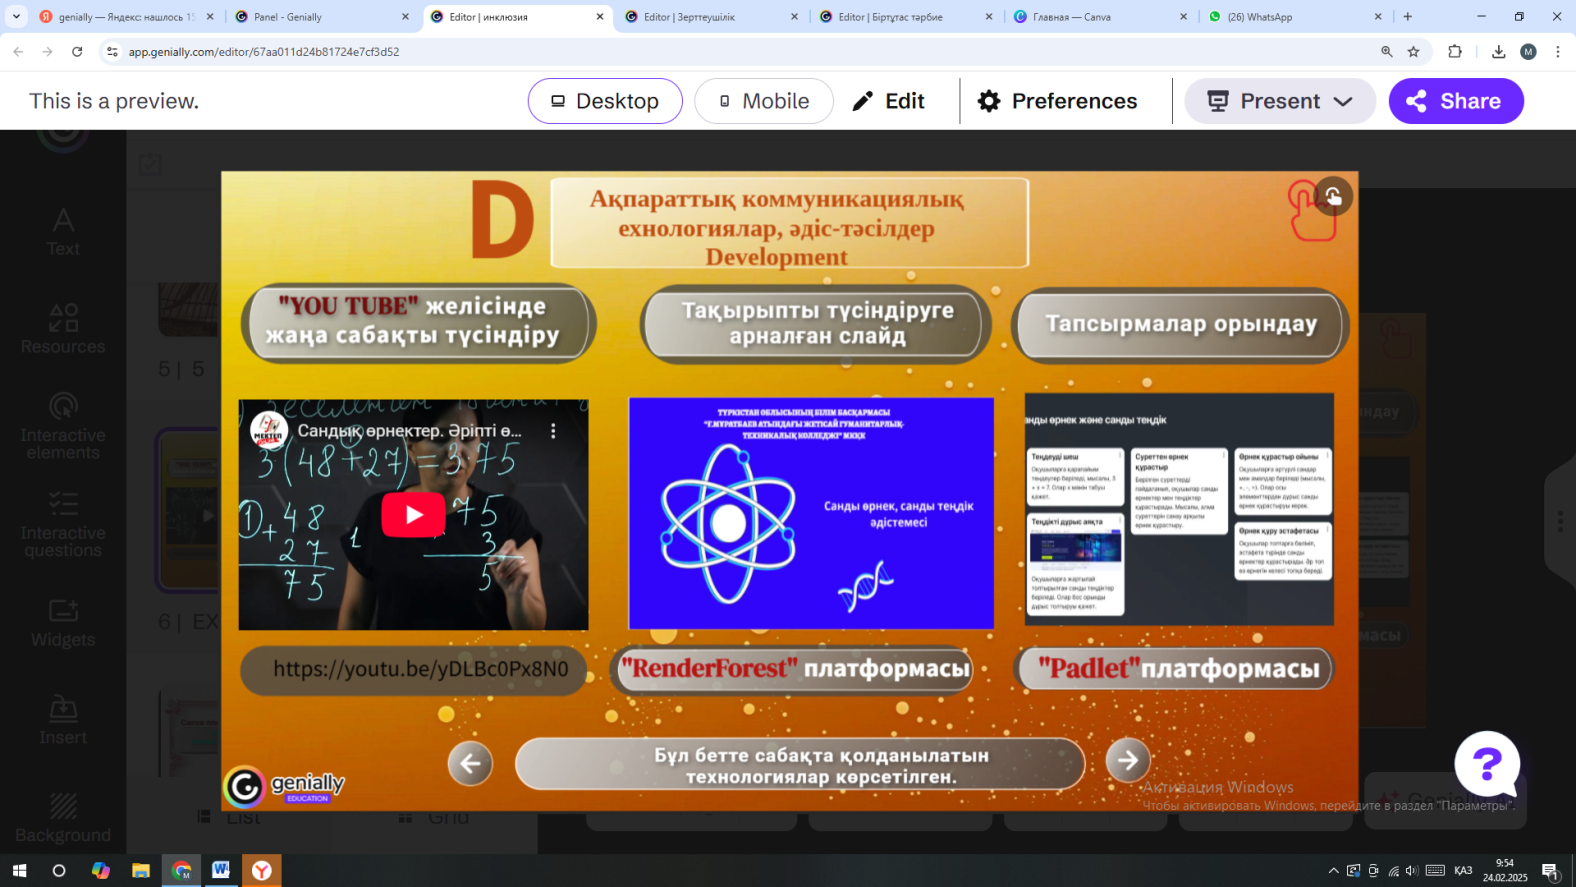Switch preview to Mobile view
Viewport: 1576px width, 887px height.
(x=764, y=101)
